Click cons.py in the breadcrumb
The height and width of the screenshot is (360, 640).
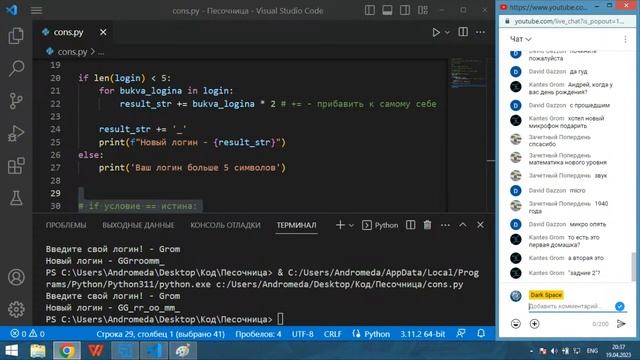(72, 52)
